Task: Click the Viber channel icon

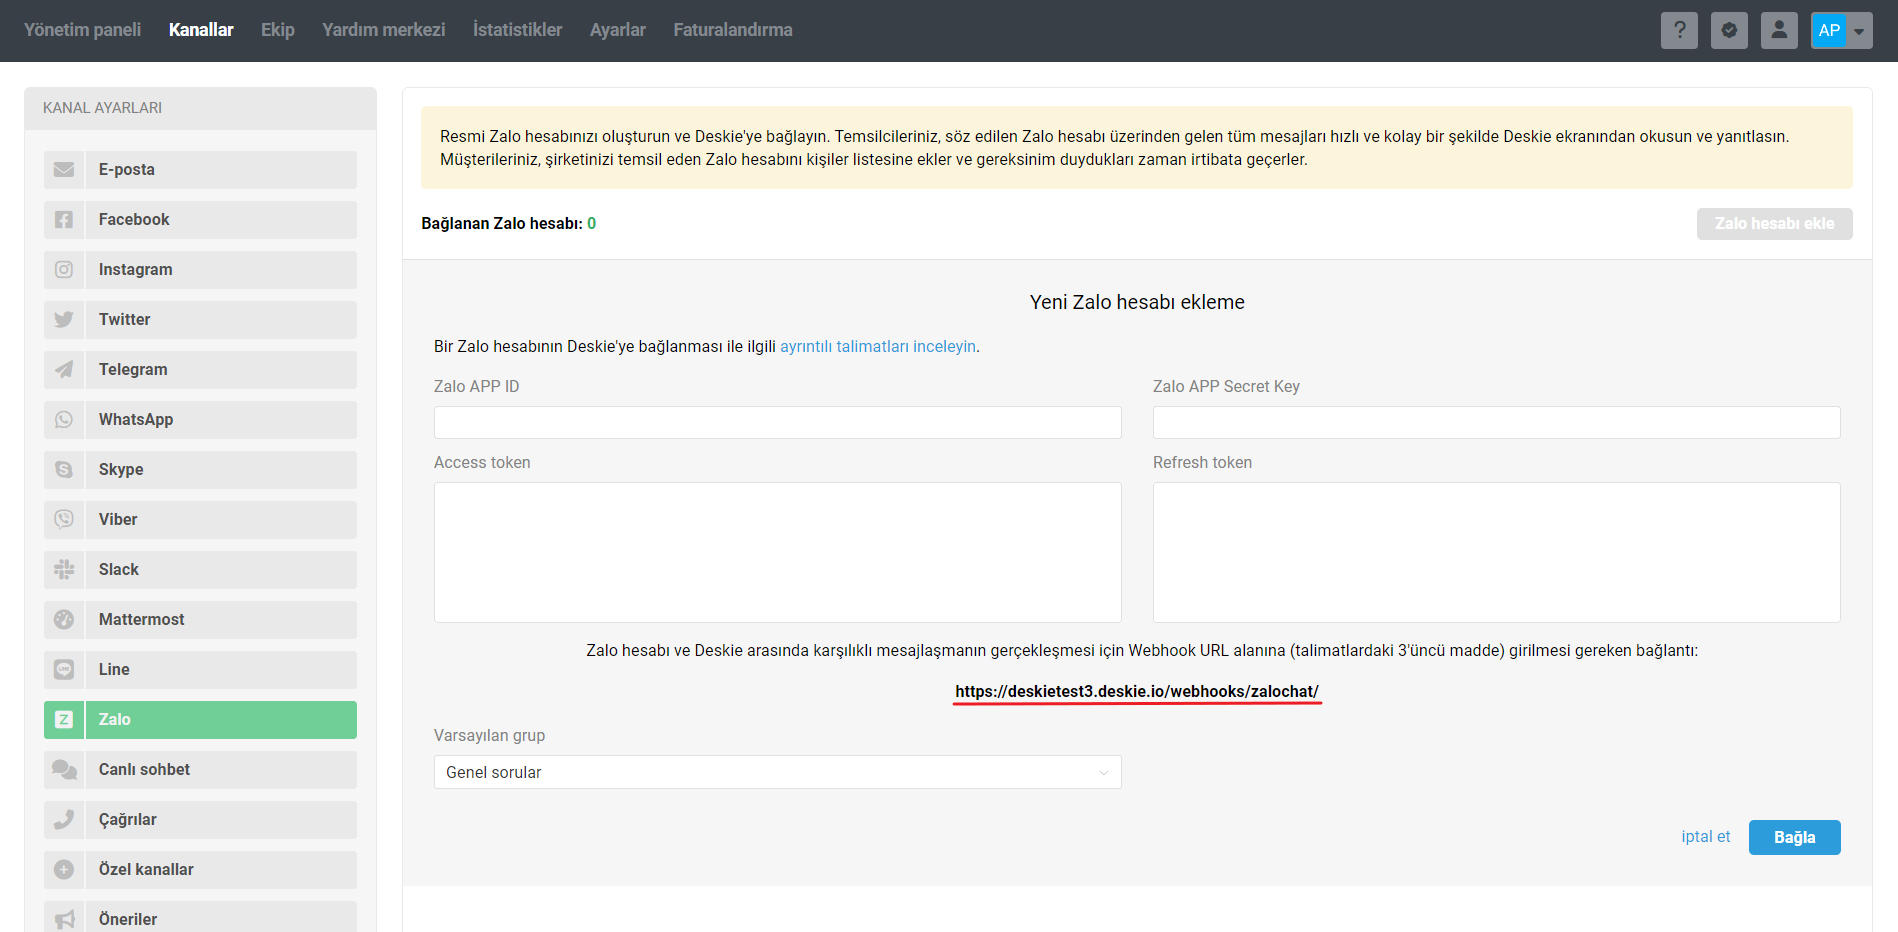Action: click(x=64, y=520)
